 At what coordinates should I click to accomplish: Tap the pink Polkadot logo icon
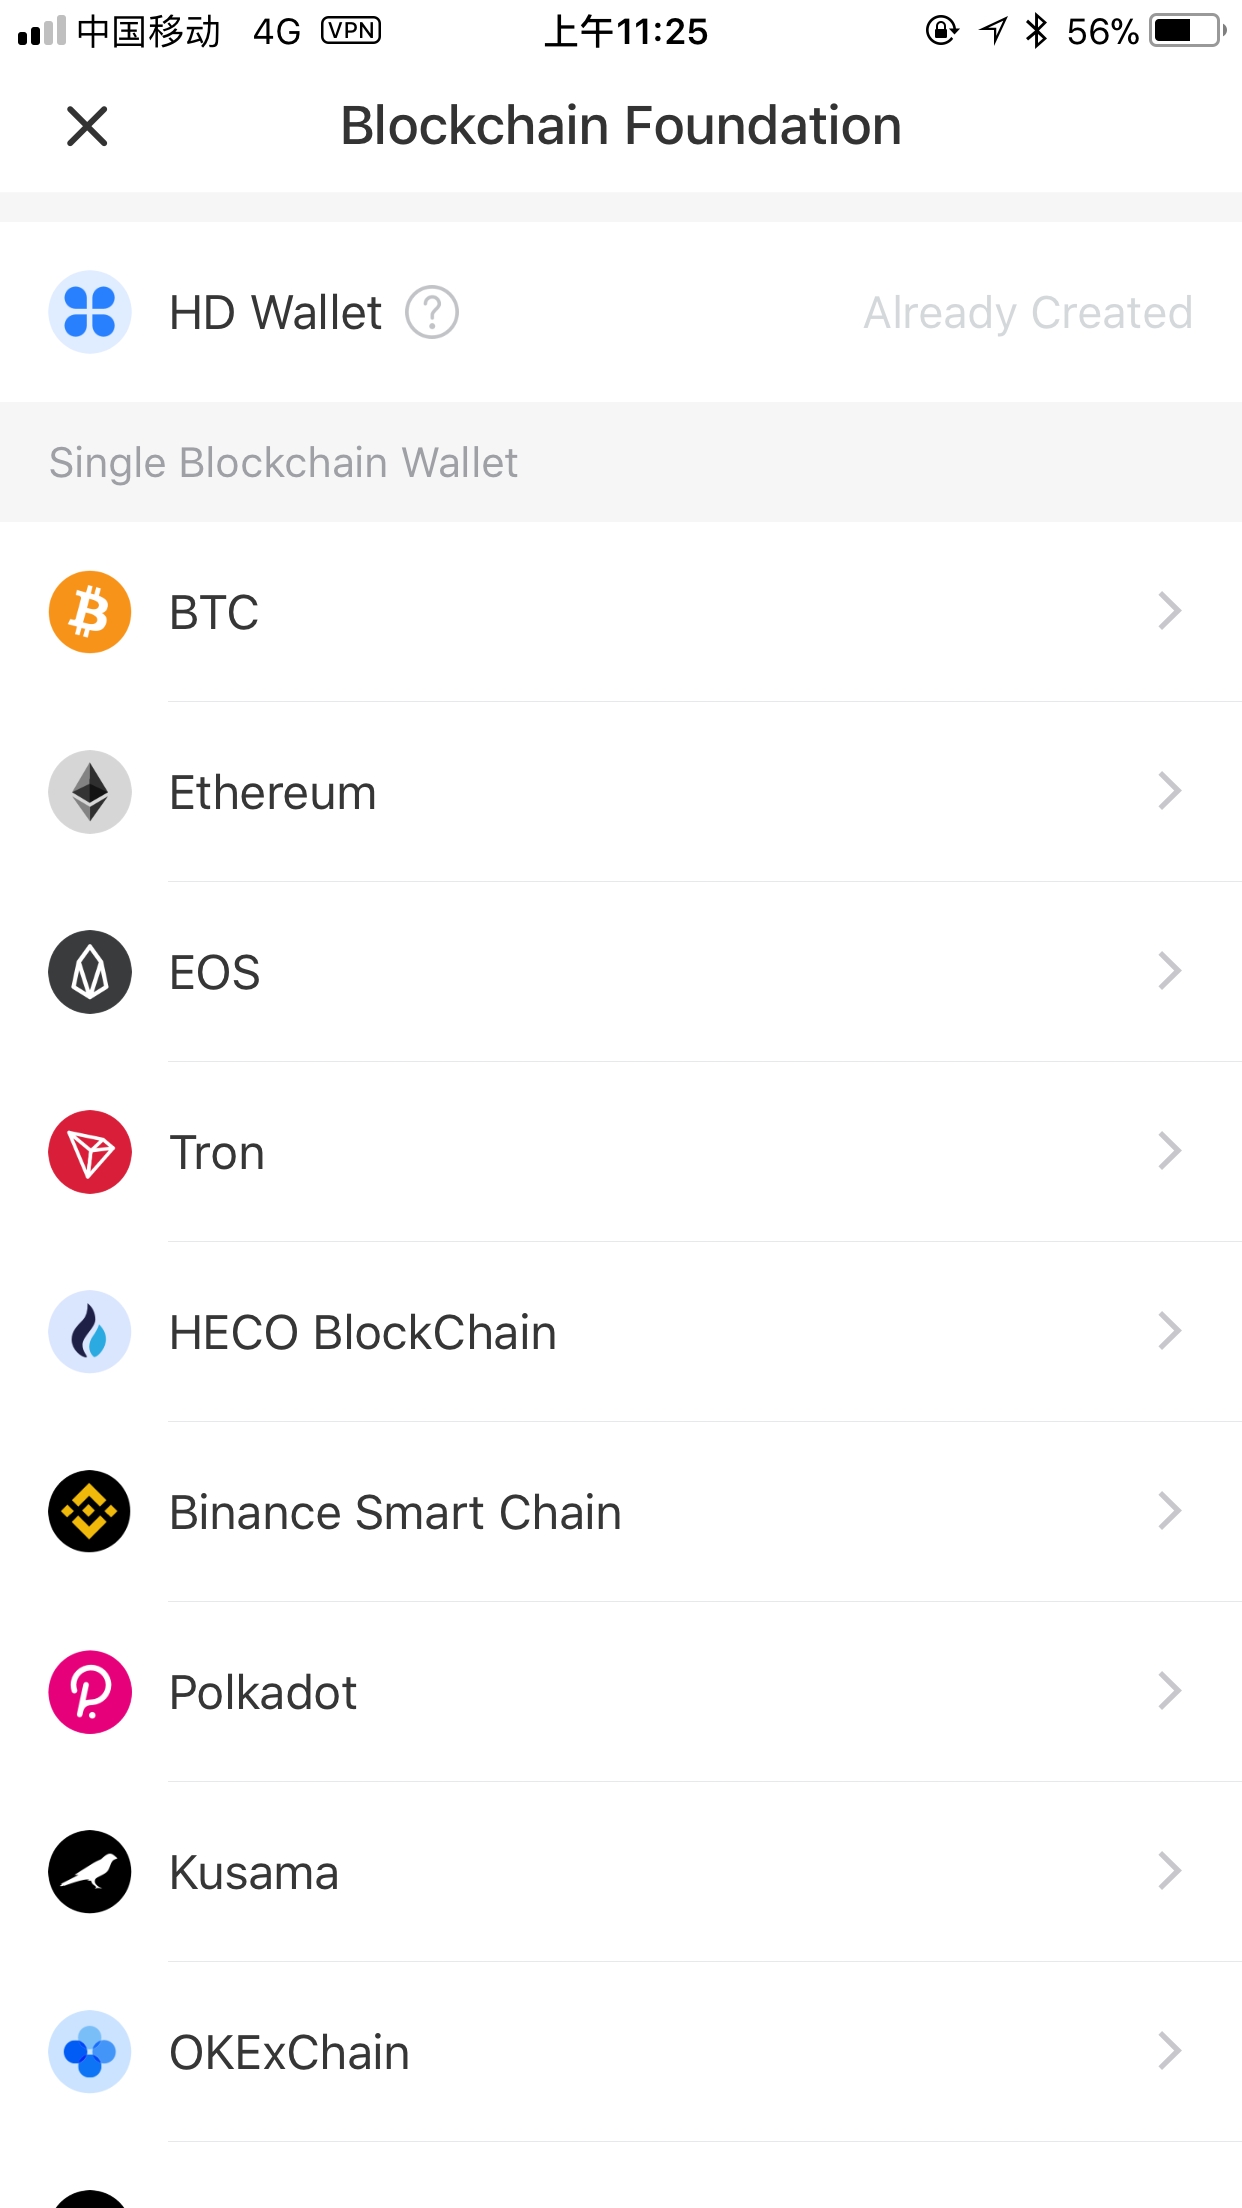click(x=90, y=1692)
